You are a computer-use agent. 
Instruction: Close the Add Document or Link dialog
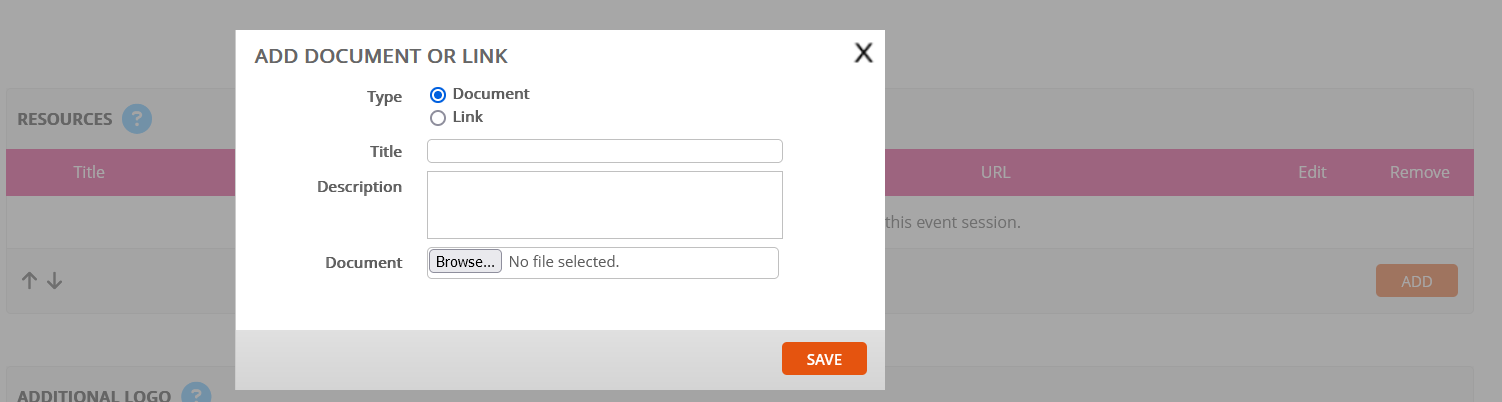864,53
